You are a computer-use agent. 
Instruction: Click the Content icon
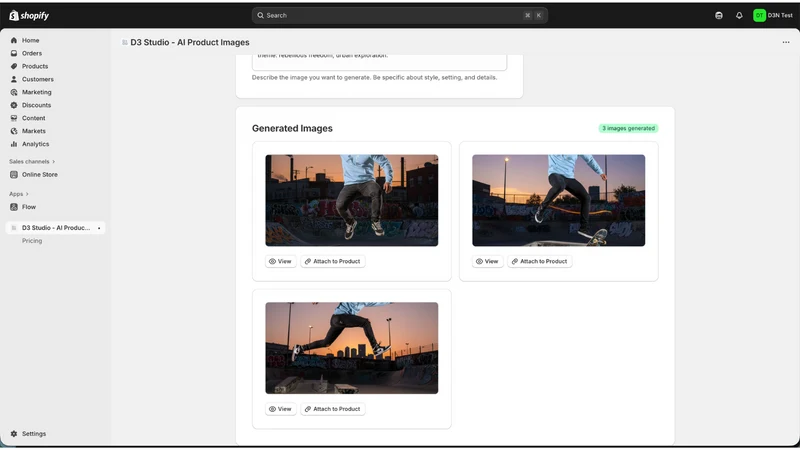14,118
